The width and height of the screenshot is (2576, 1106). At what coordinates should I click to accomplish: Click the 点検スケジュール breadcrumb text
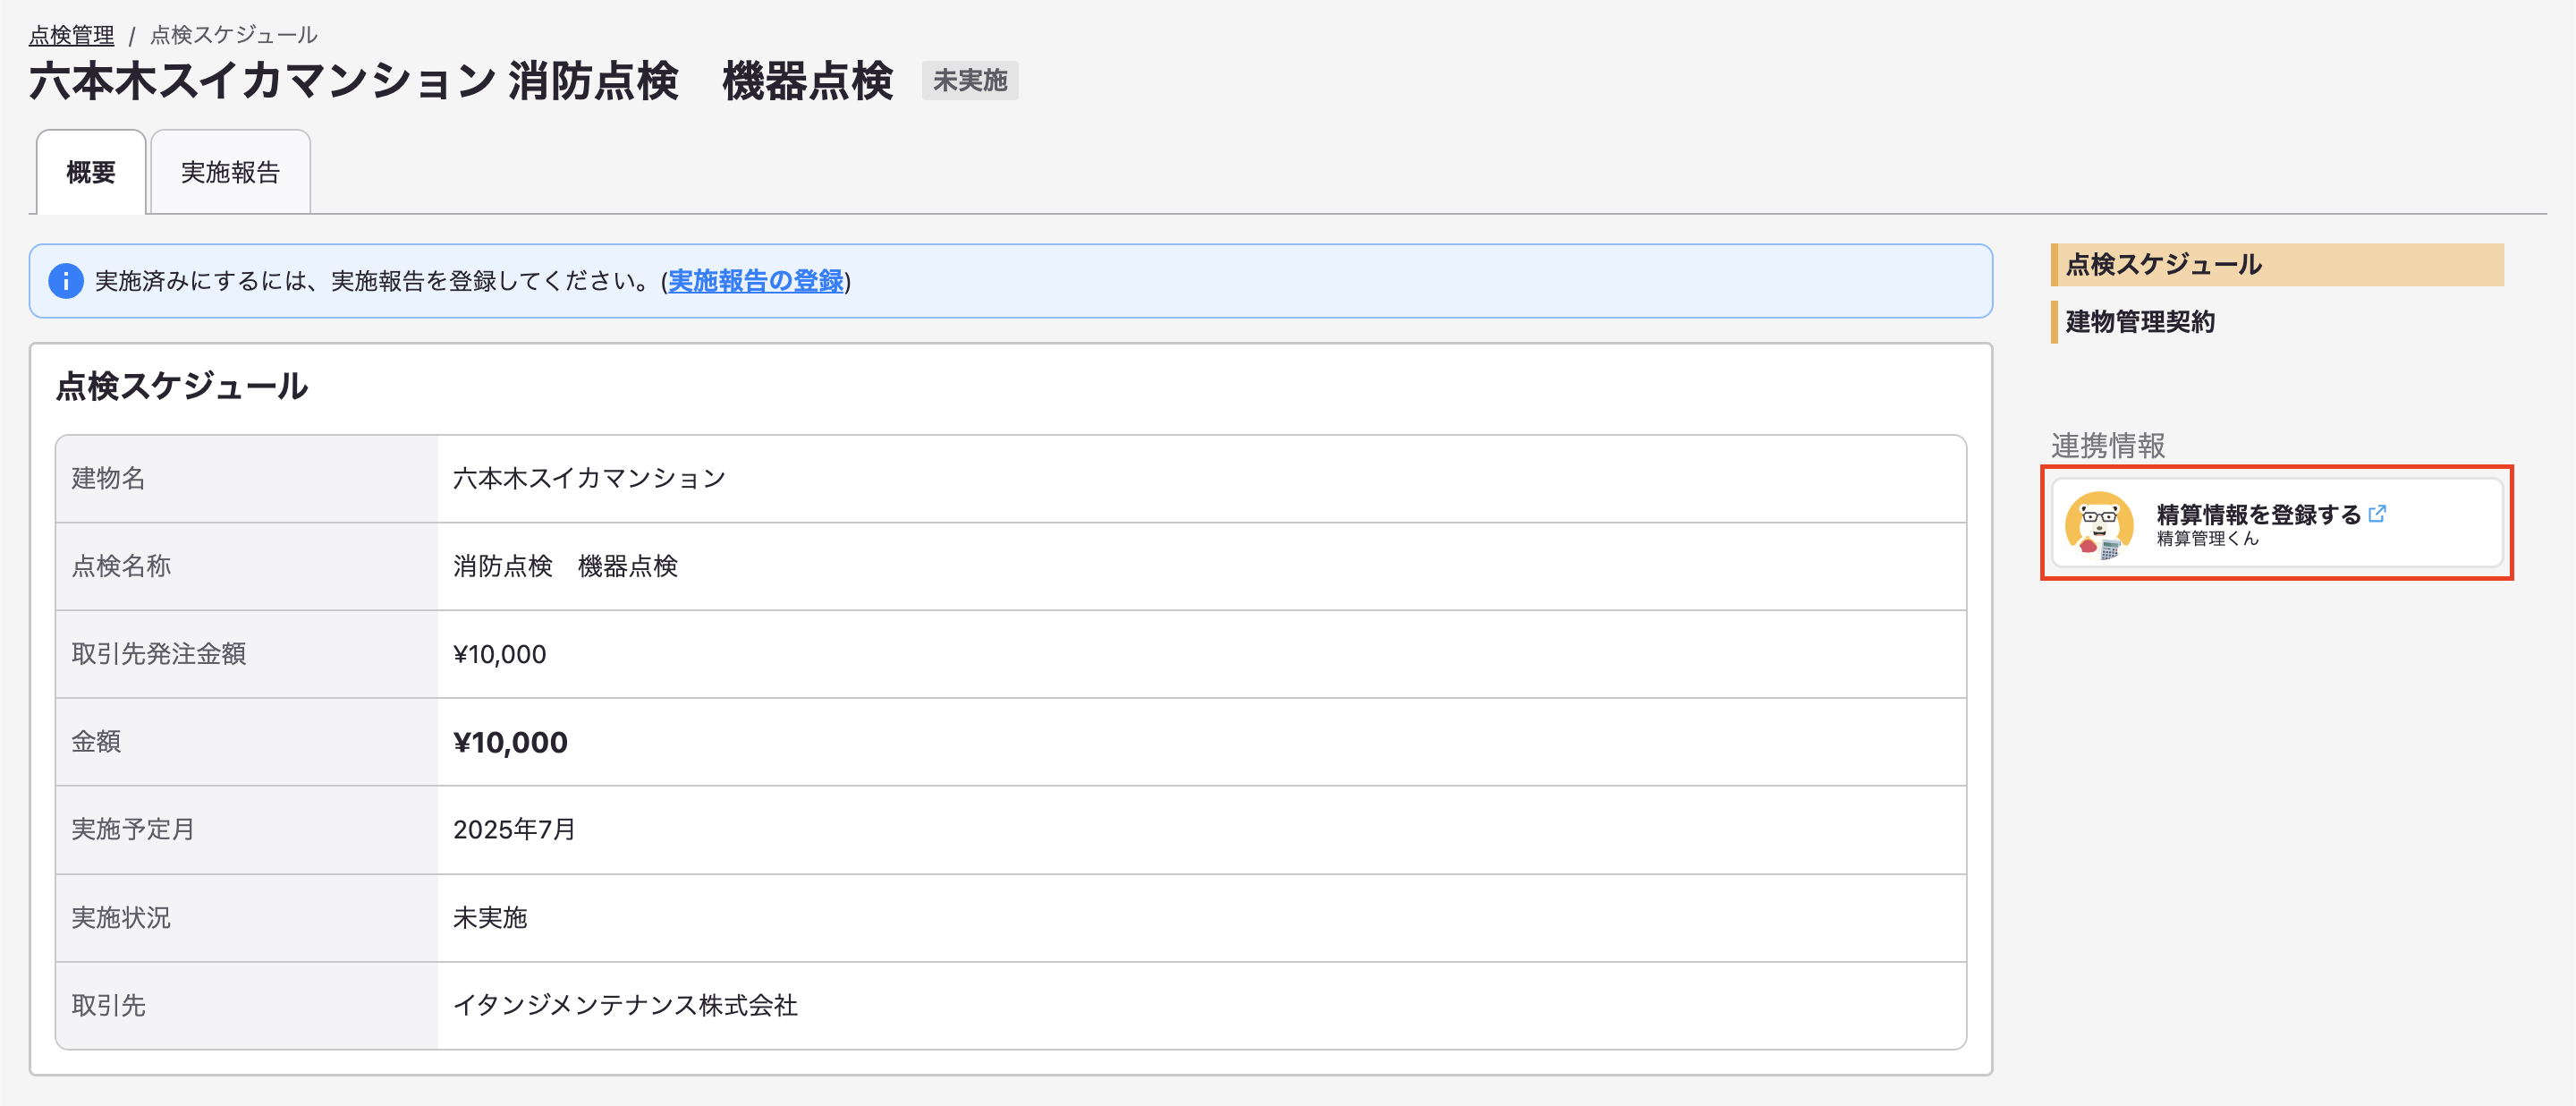[x=234, y=35]
